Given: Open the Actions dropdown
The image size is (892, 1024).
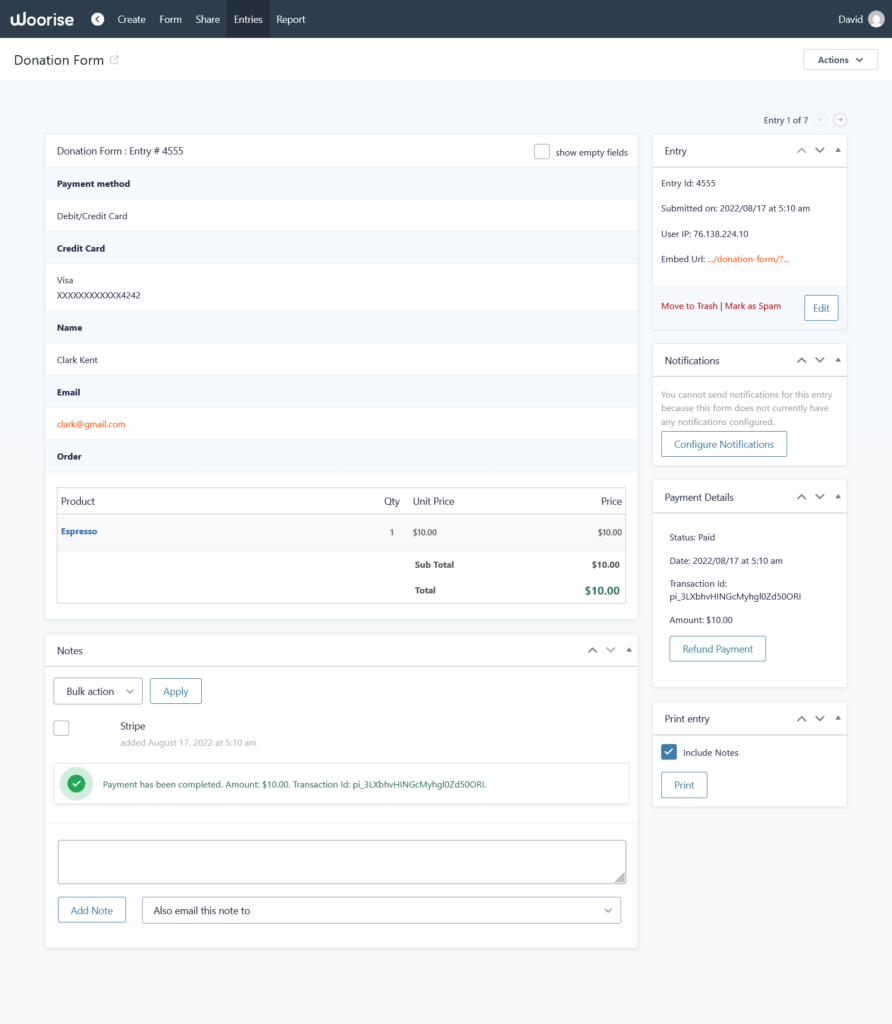Looking at the screenshot, I should (x=839, y=59).
